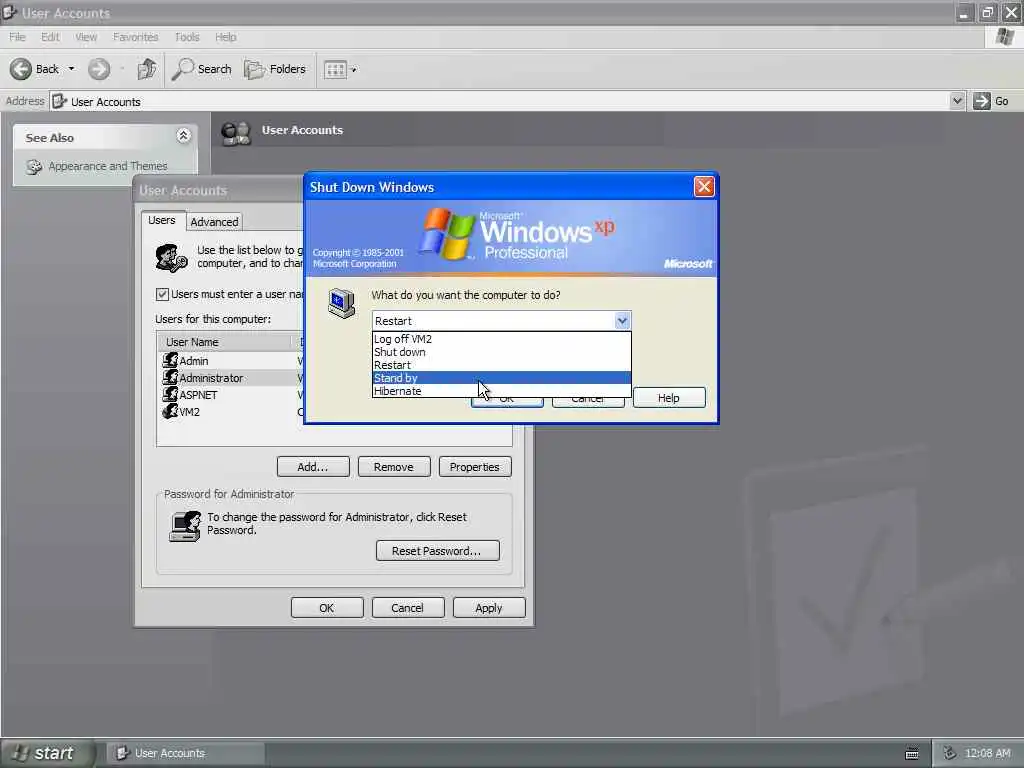Collapse the Restart combo box arrow
1024x768 pixels.
coord(622,321)
